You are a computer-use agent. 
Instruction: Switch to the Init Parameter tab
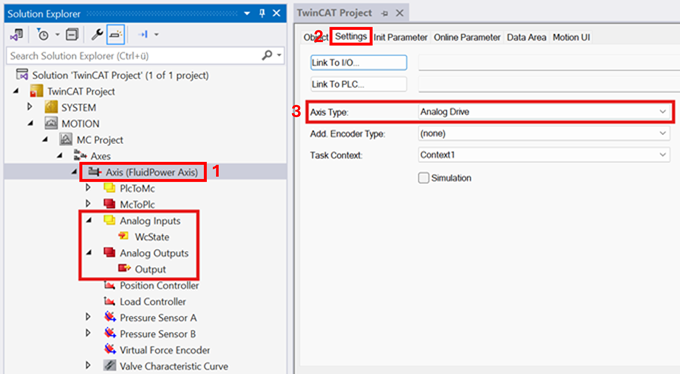pos(400,37)
